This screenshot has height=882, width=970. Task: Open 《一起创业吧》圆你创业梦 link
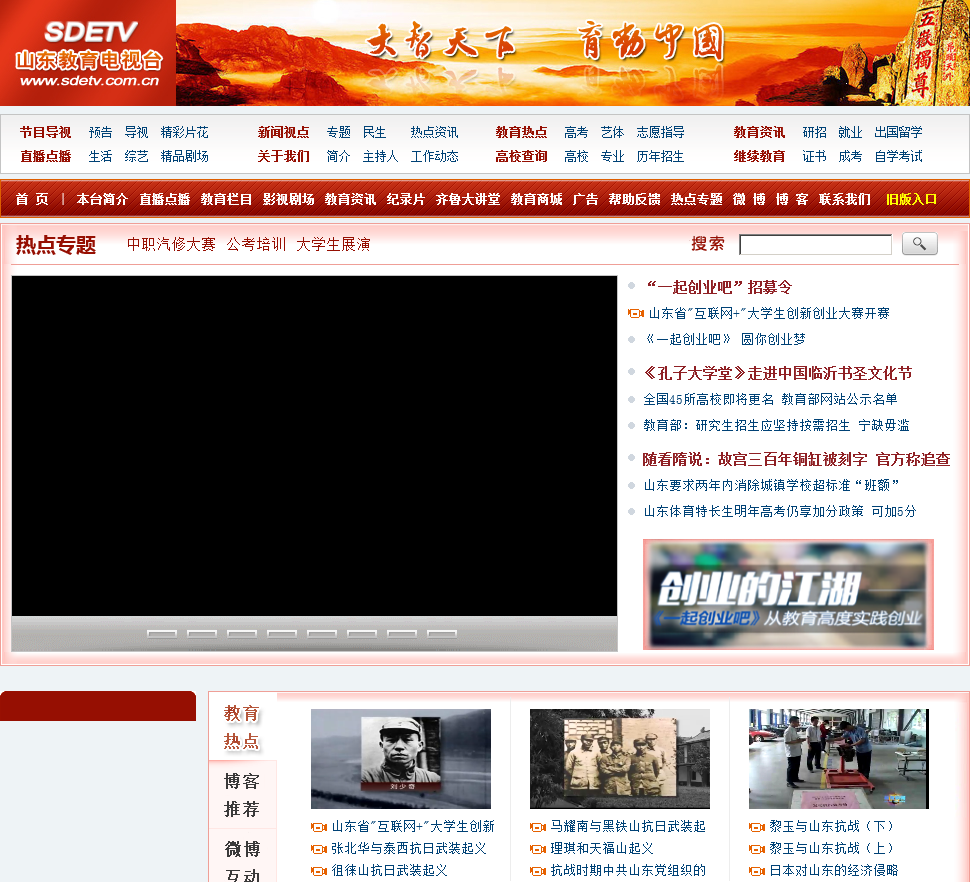(724, 340)
